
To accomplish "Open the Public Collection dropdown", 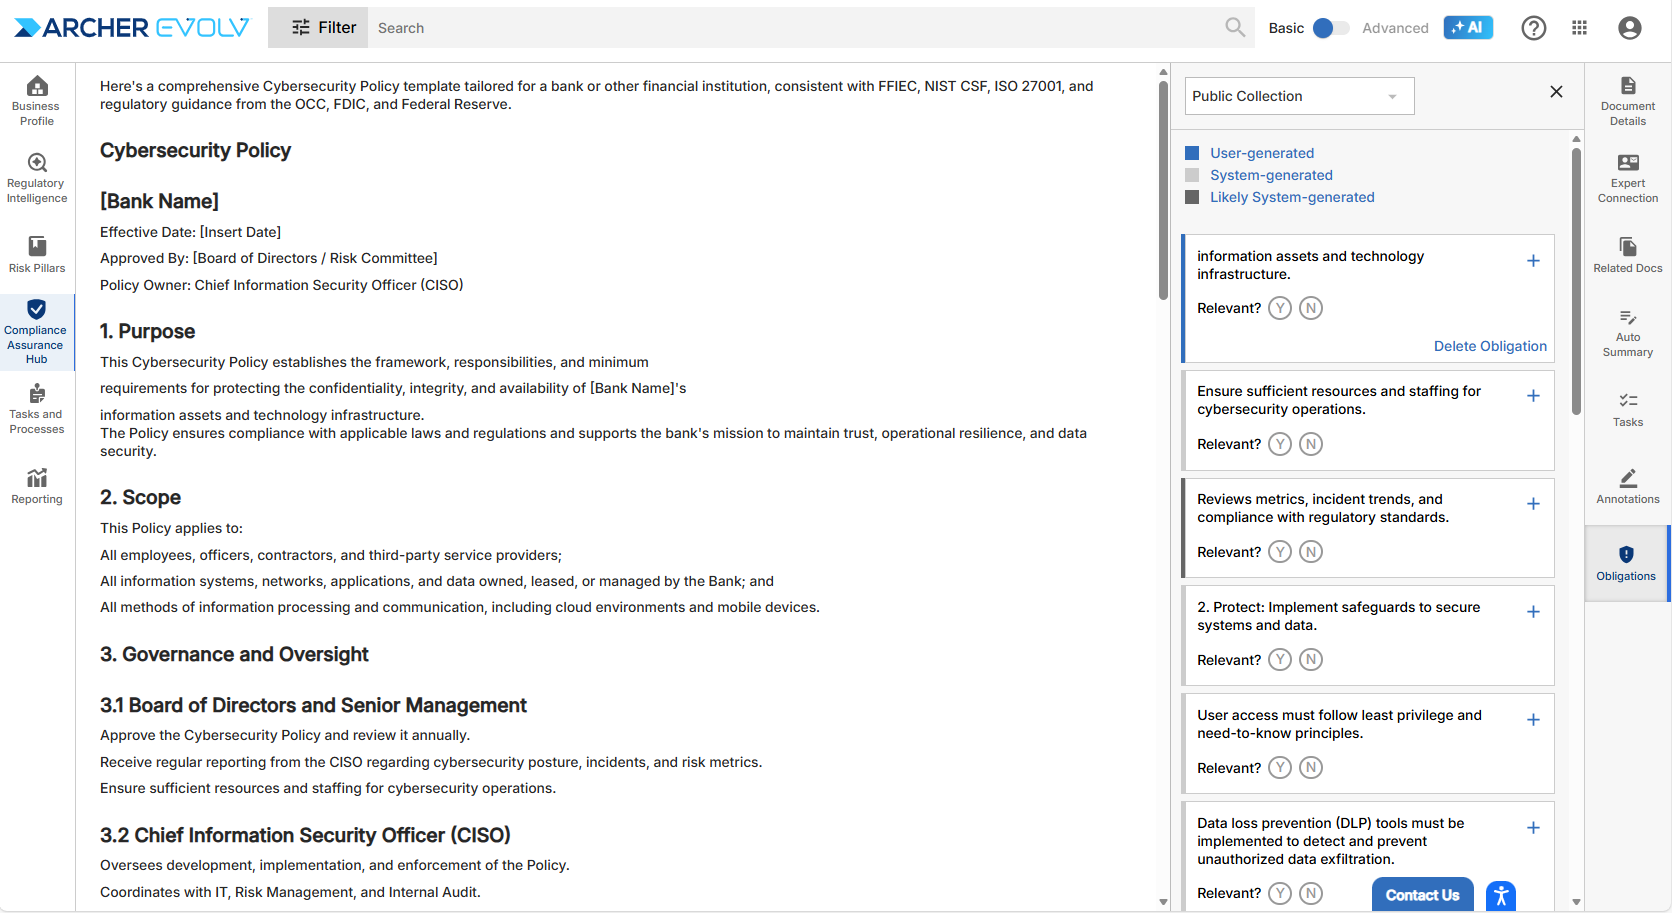I will coord(1299,96).
